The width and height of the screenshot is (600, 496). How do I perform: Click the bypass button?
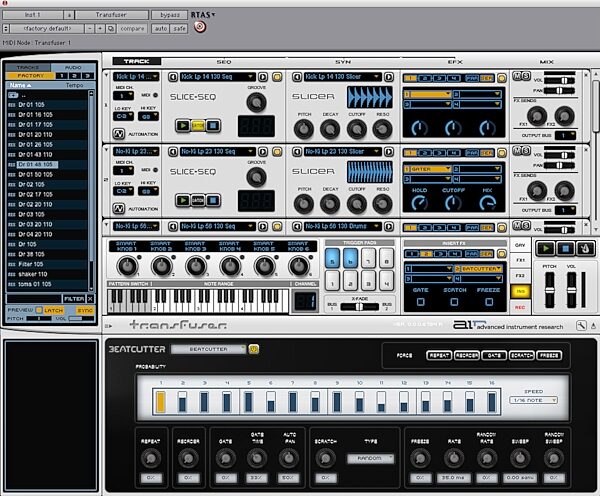point(170,15)
